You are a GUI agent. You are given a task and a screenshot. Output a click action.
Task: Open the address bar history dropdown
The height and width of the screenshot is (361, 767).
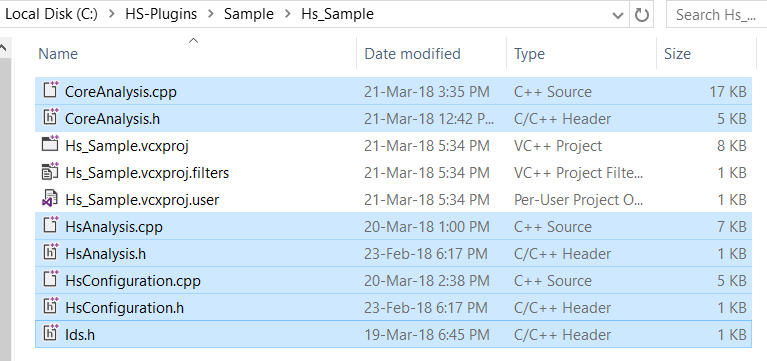pos(618,15)
